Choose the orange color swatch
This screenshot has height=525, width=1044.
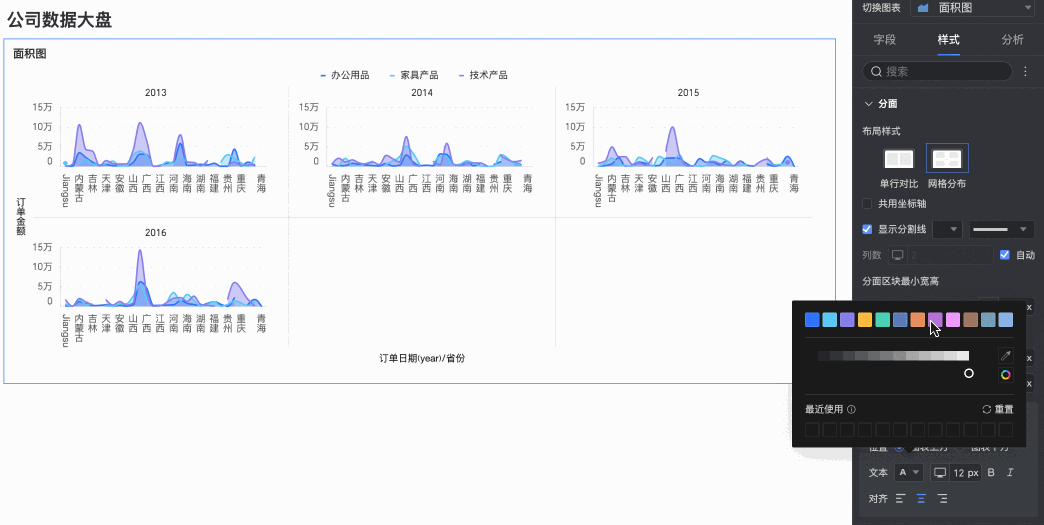pyautogui.click(x=917, y=320)
